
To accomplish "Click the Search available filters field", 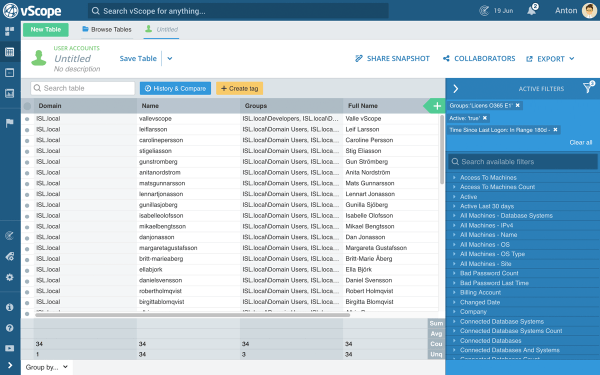I will pyautogui.click(x=523, y=161).
